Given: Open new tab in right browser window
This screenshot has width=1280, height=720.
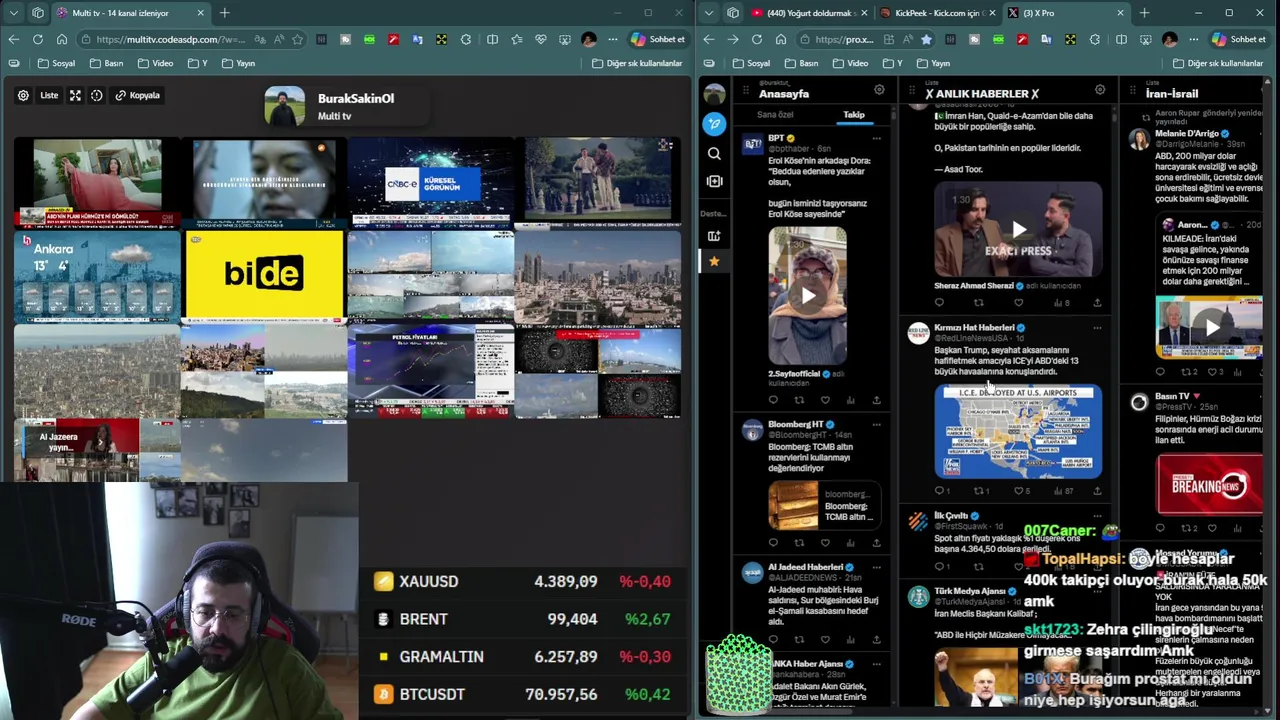Looking at the screenshot, I should (x=1144, y=13).
